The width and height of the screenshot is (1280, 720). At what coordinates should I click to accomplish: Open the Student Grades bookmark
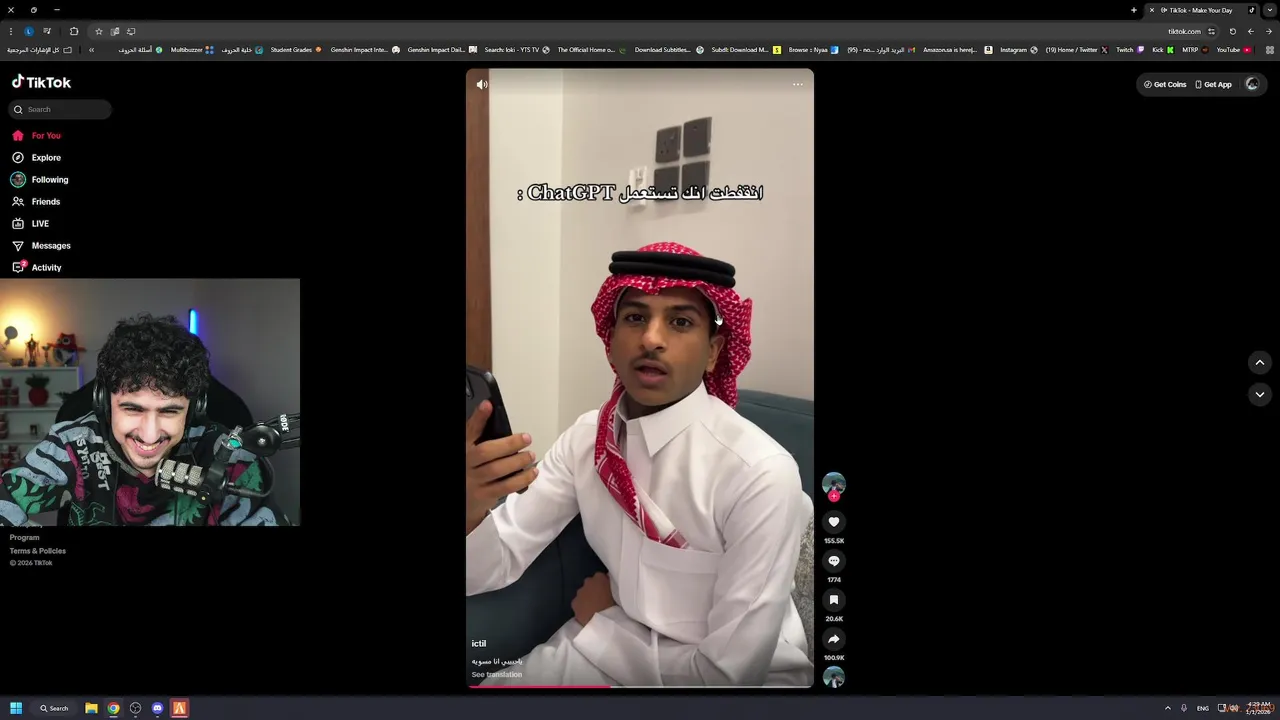tap(296, 50)
